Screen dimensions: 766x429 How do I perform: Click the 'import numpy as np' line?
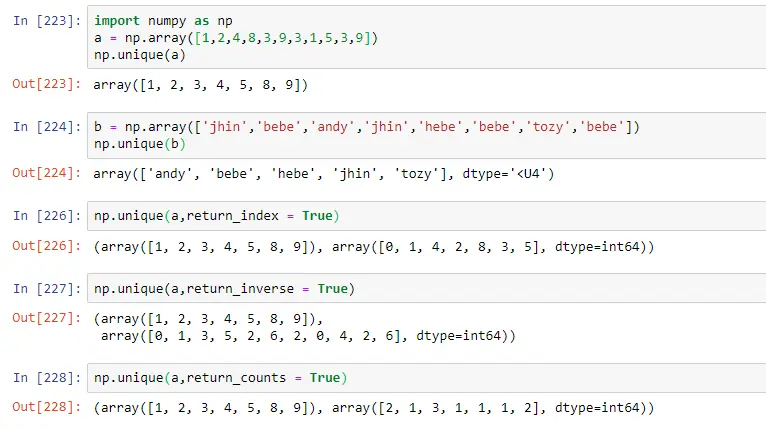[163, 21]
